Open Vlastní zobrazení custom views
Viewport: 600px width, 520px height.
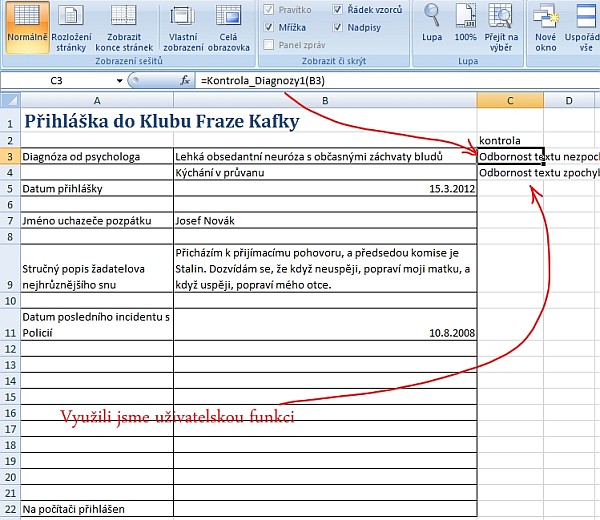tap(183, 28)
